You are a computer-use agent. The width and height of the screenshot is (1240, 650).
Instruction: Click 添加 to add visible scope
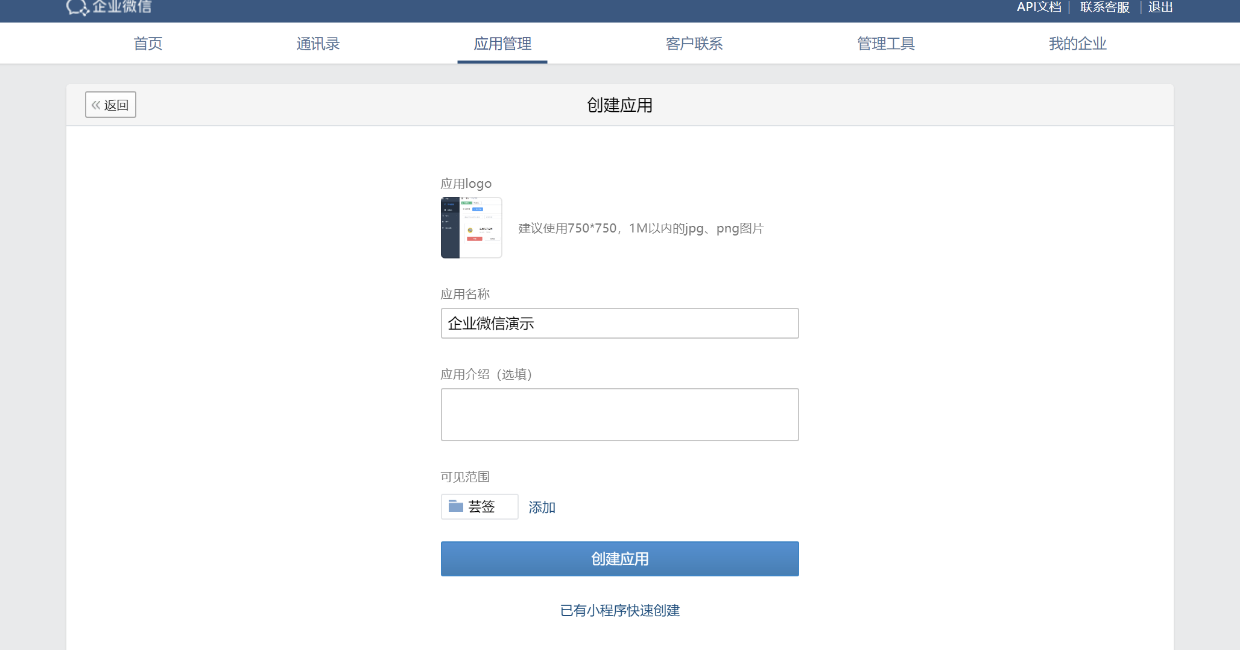[x=542, y=507]
